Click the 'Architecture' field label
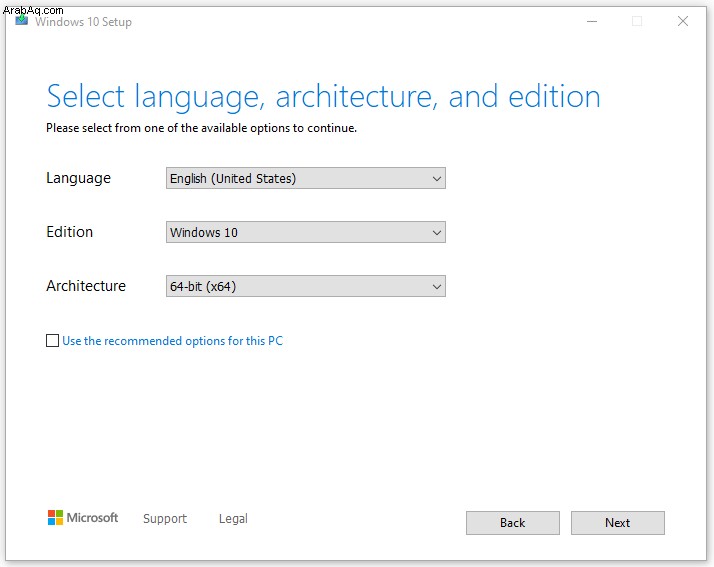714x567 pixels. click(86, 286)
